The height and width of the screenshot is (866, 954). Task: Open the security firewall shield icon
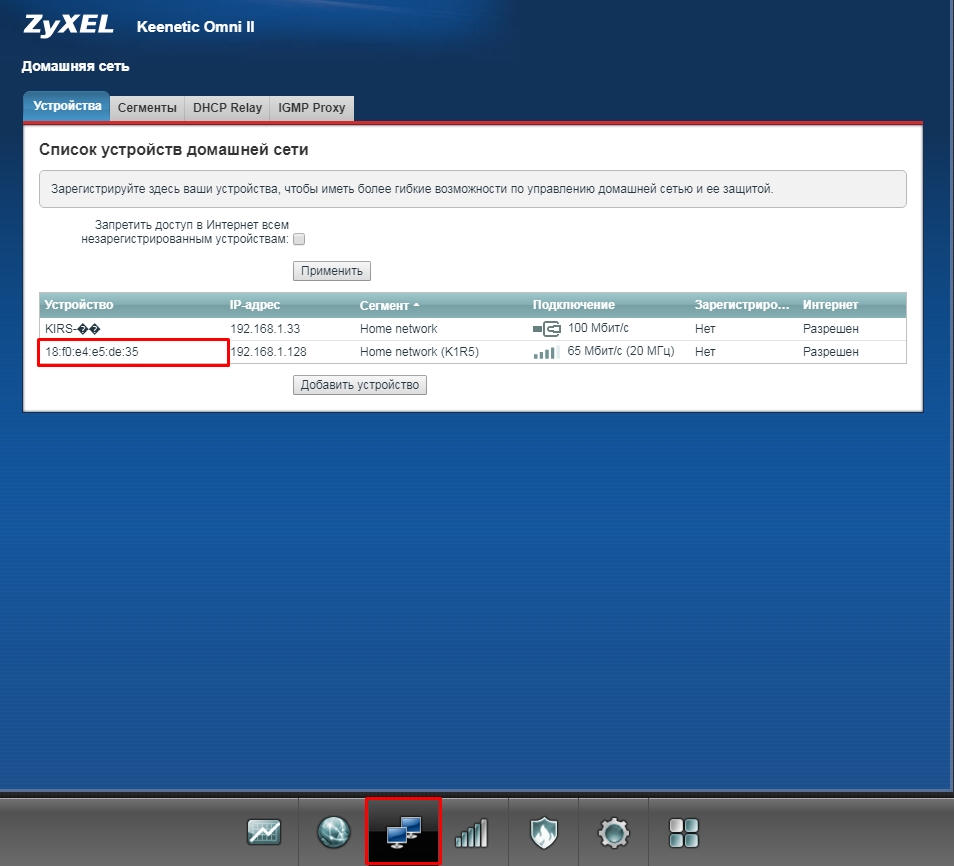point(543,832)
